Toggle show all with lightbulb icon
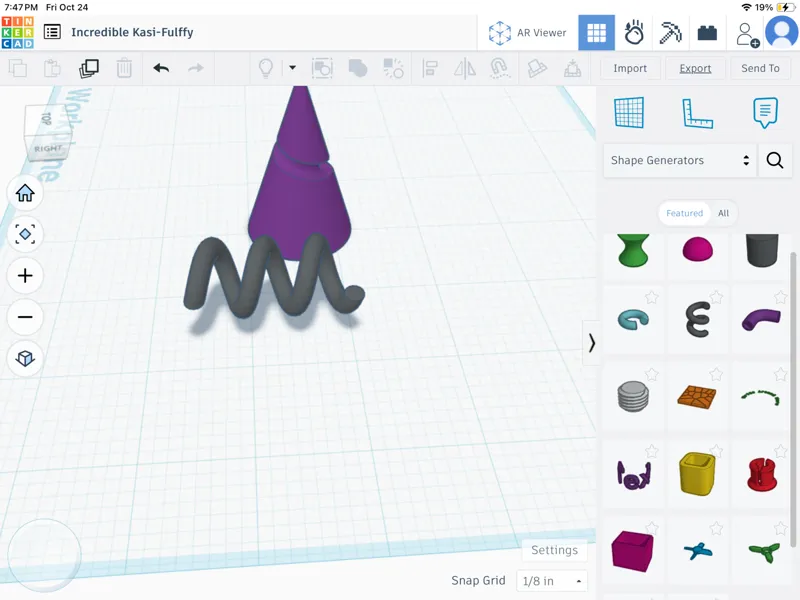 tap(265, 68)
